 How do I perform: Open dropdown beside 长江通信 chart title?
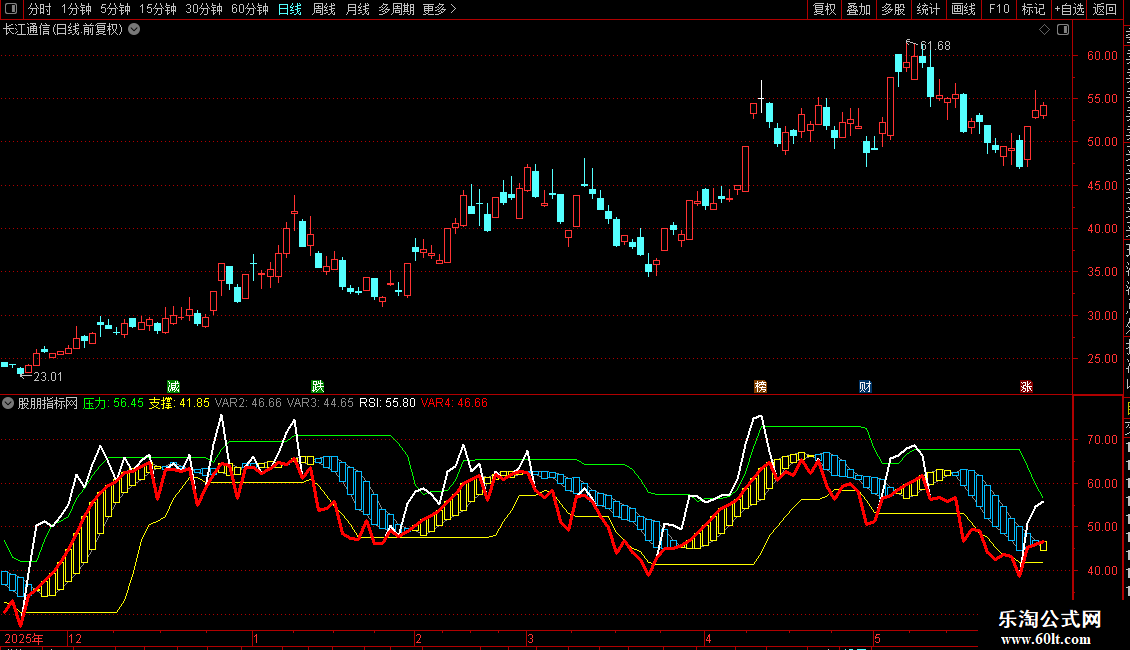point(134,30)
